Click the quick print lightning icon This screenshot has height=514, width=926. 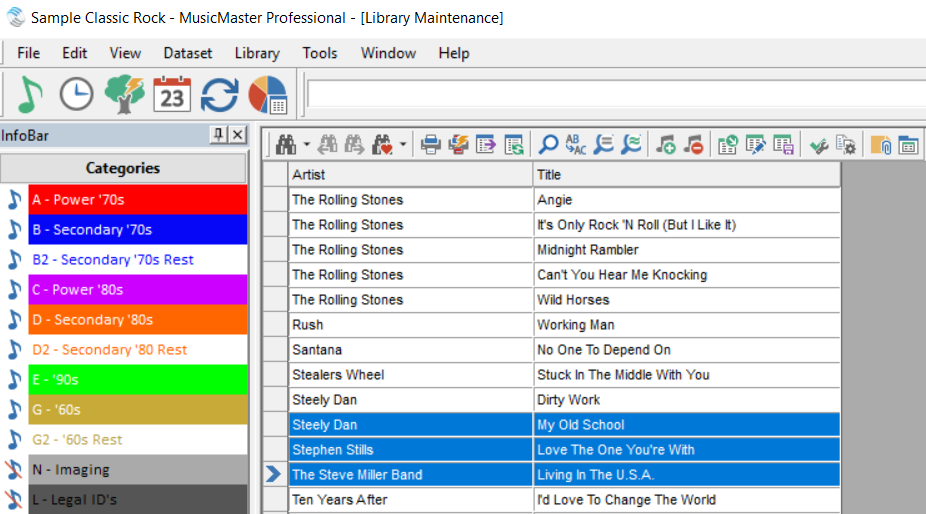pyautogui.click(x=458, y=144)
